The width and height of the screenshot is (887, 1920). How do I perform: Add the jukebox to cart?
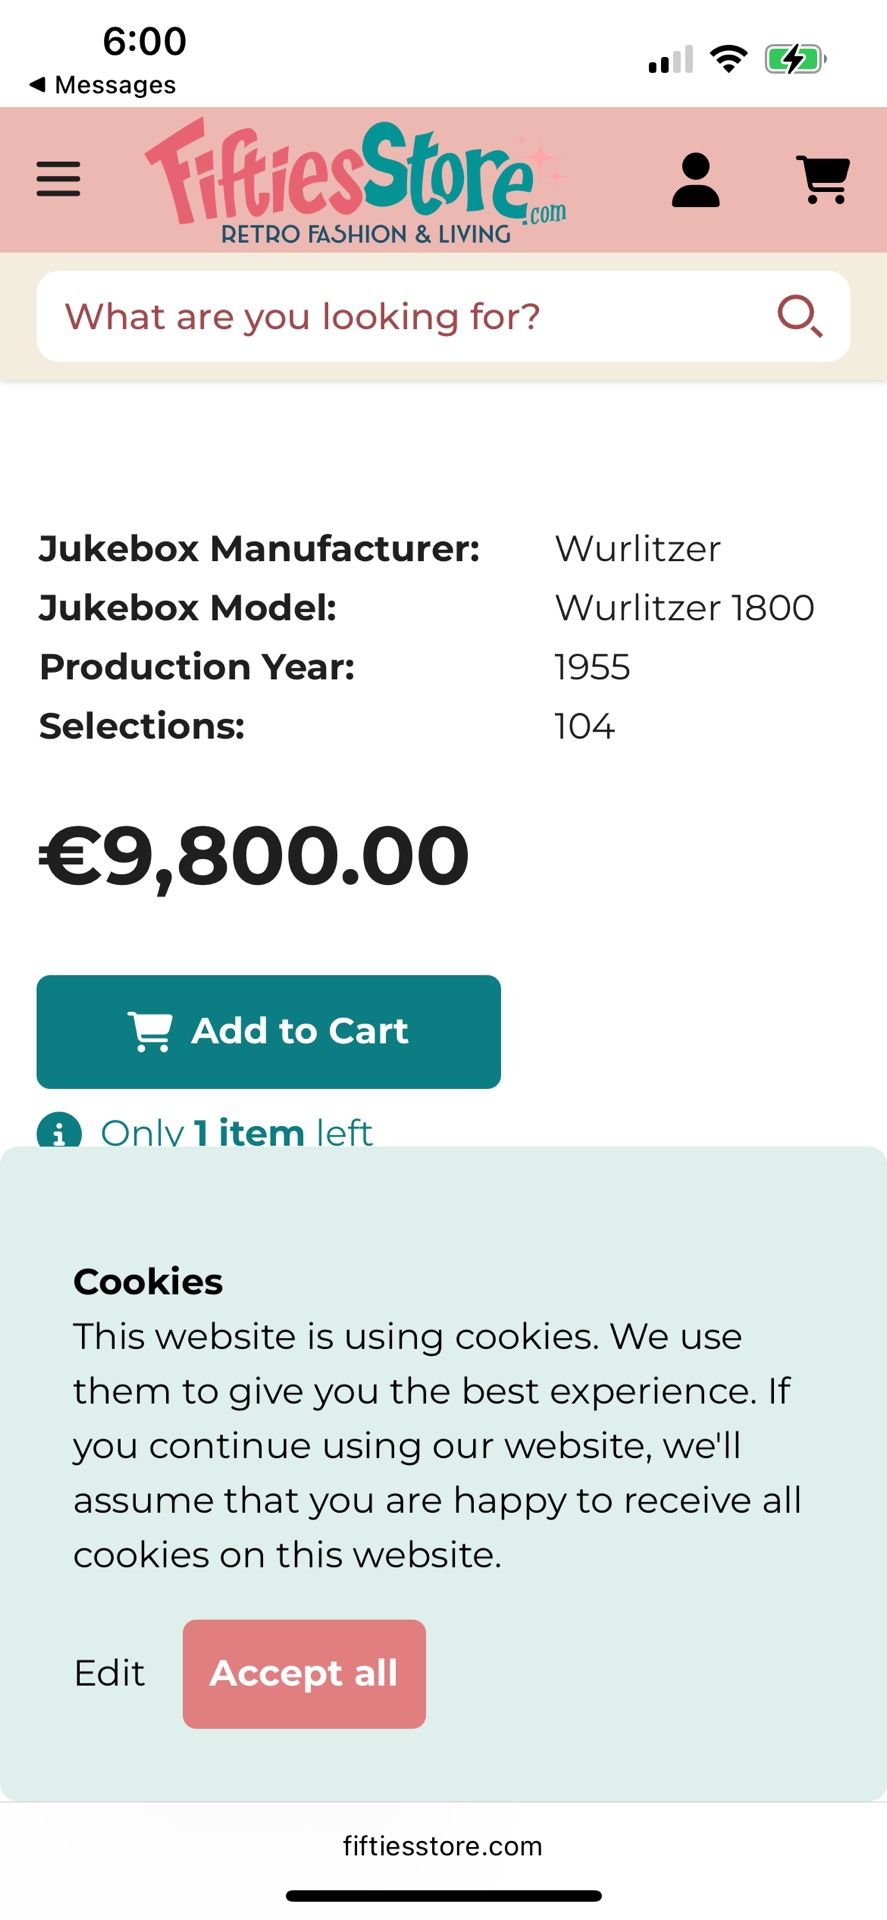(x=268, y=1031)
